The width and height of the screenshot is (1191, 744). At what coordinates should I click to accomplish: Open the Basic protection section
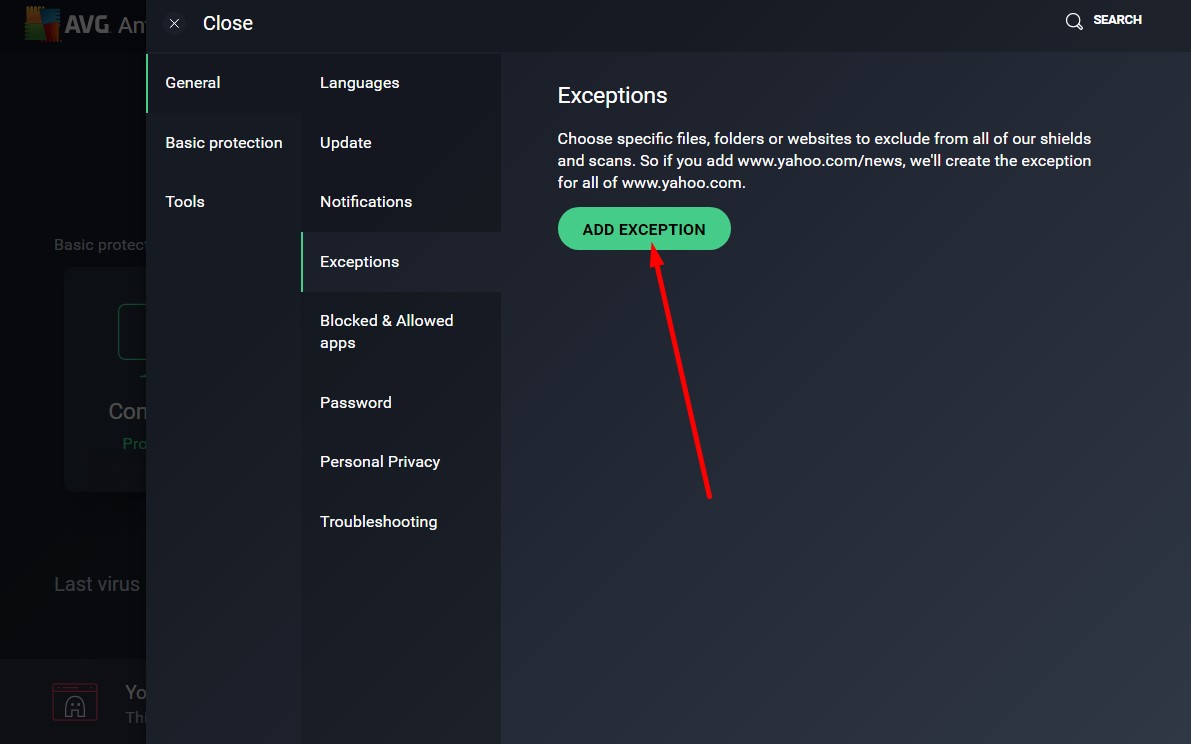[224, 143]
